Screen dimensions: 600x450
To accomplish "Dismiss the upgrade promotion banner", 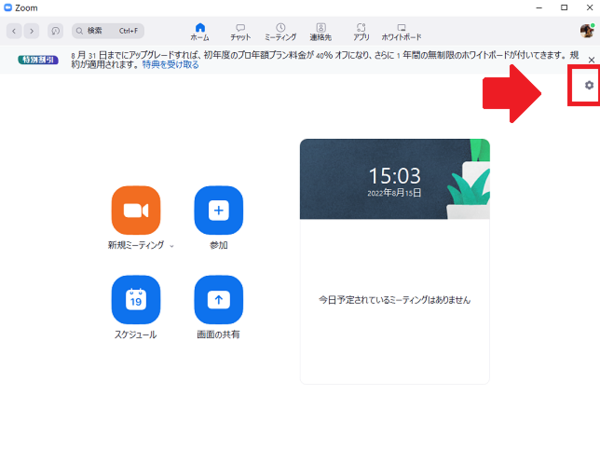I will coord(591,60).
